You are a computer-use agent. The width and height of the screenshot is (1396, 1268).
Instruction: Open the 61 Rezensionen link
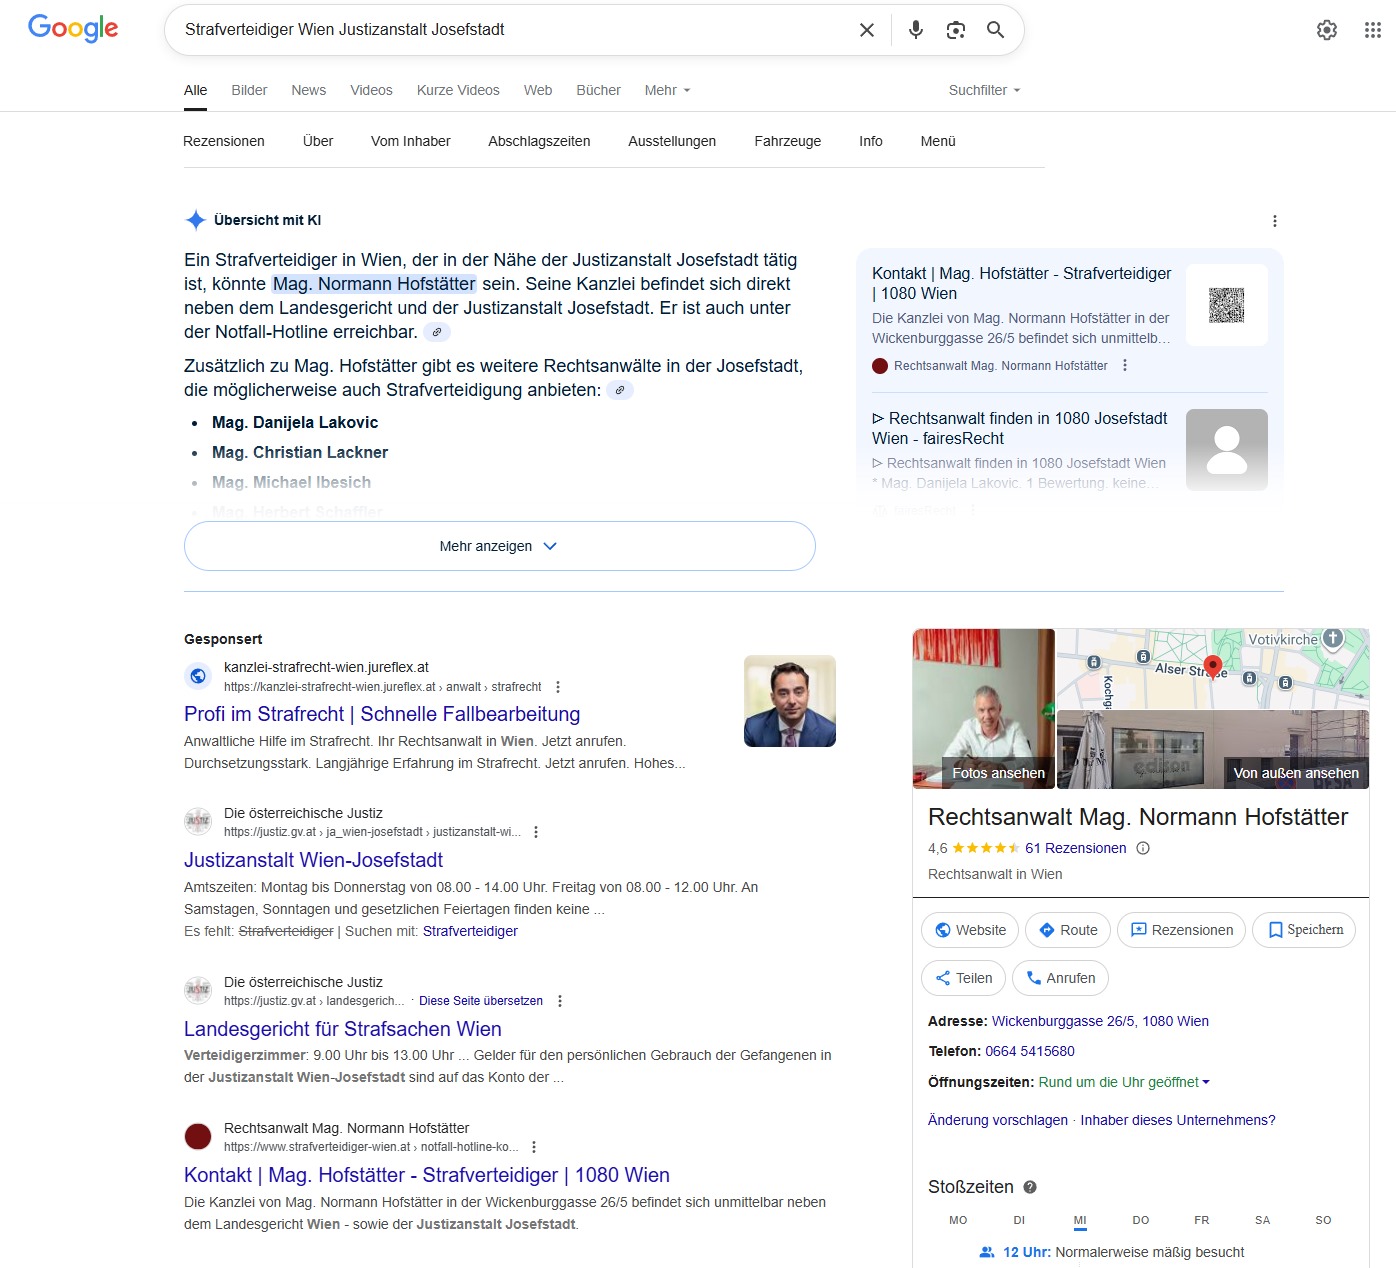click(1076, 848)
